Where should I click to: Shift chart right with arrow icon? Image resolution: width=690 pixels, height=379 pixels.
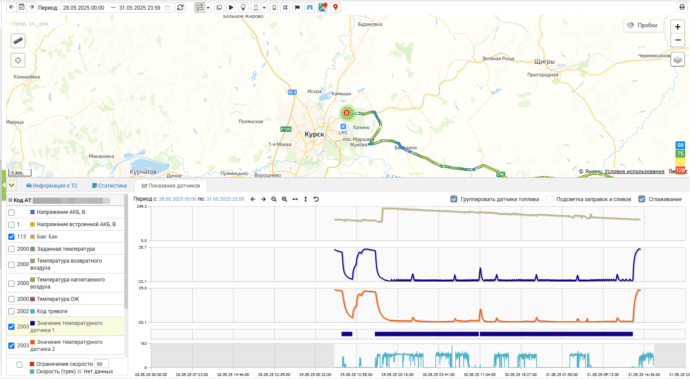pyautogui.click(x=263, y=199)
